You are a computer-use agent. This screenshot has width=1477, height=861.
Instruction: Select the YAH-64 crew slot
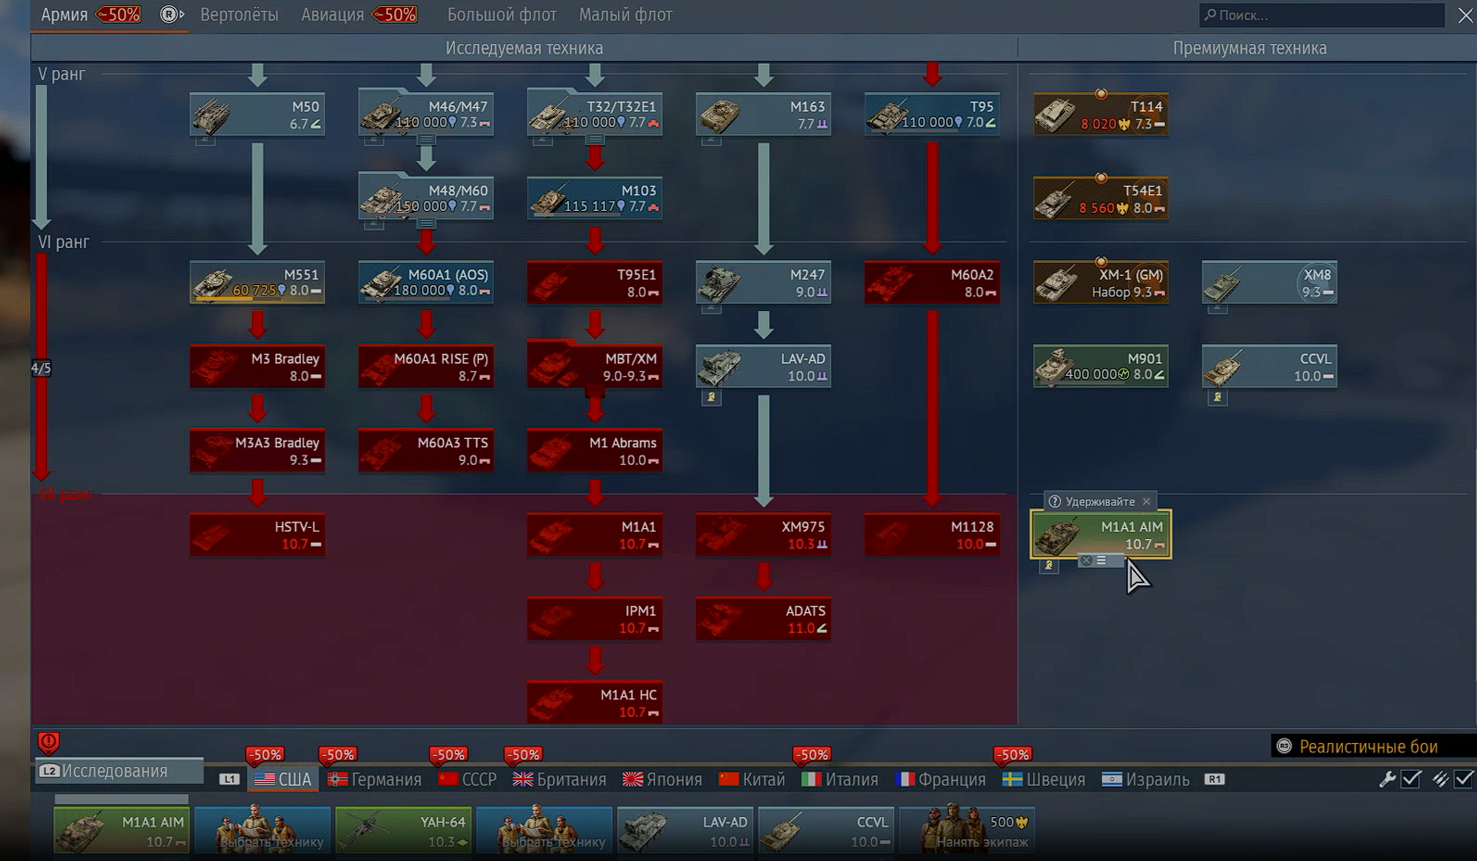tap(403, 831)
